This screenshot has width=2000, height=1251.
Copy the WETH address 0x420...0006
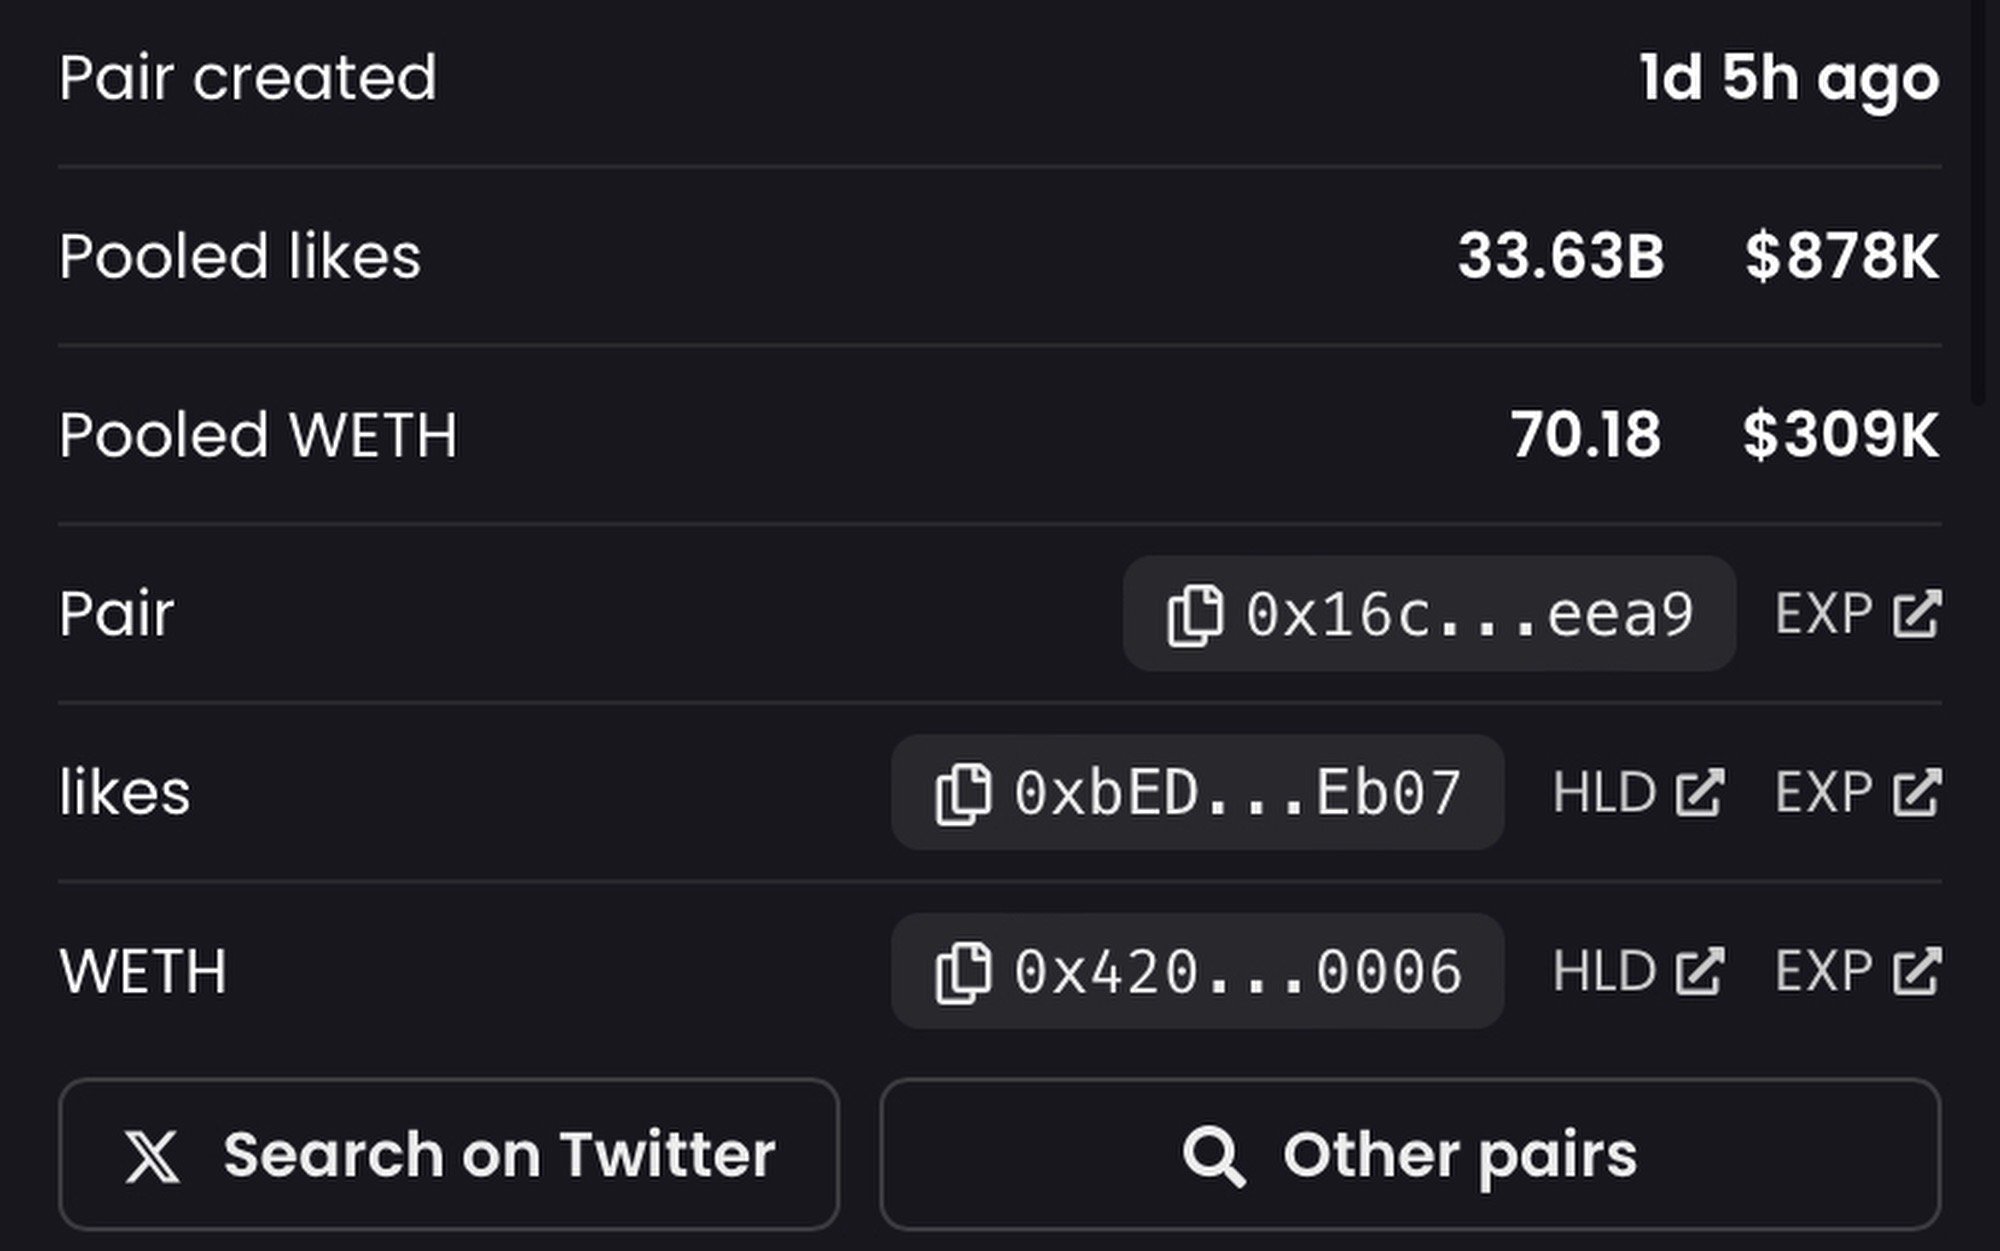click(963, 972)
